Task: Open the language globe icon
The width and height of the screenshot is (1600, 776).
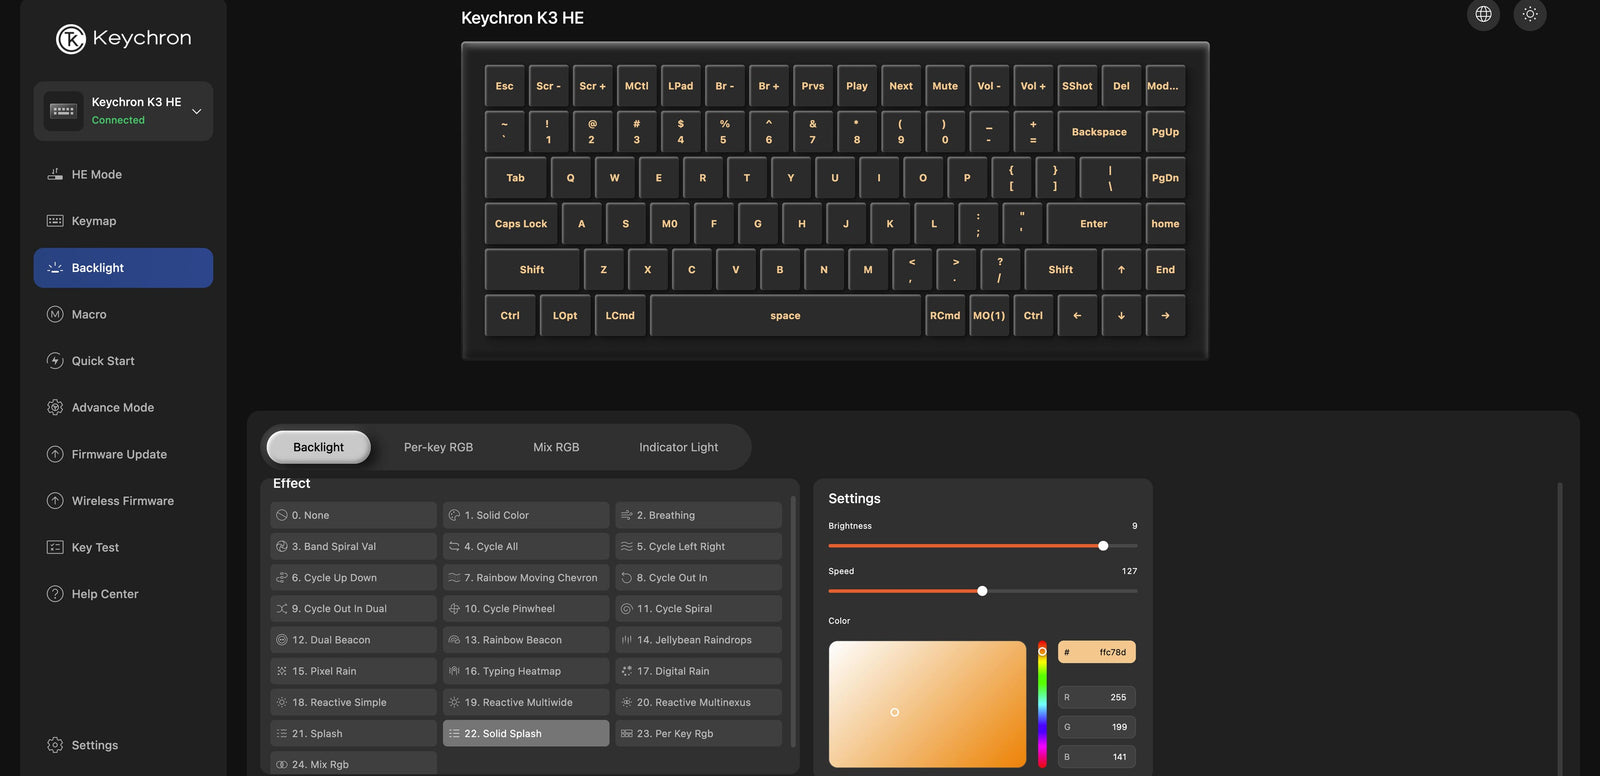Action: (1483, 14)
